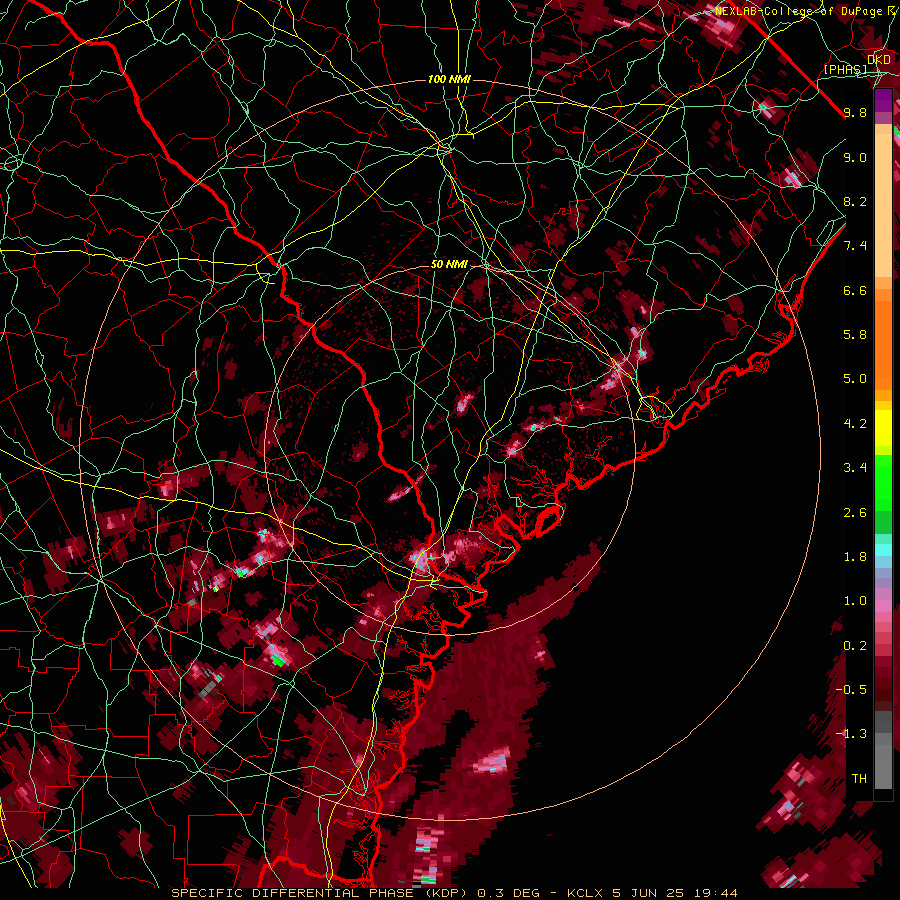900x900 pixels.
Task: Click the TH threshold label on the scale
Action: [859, 779]
